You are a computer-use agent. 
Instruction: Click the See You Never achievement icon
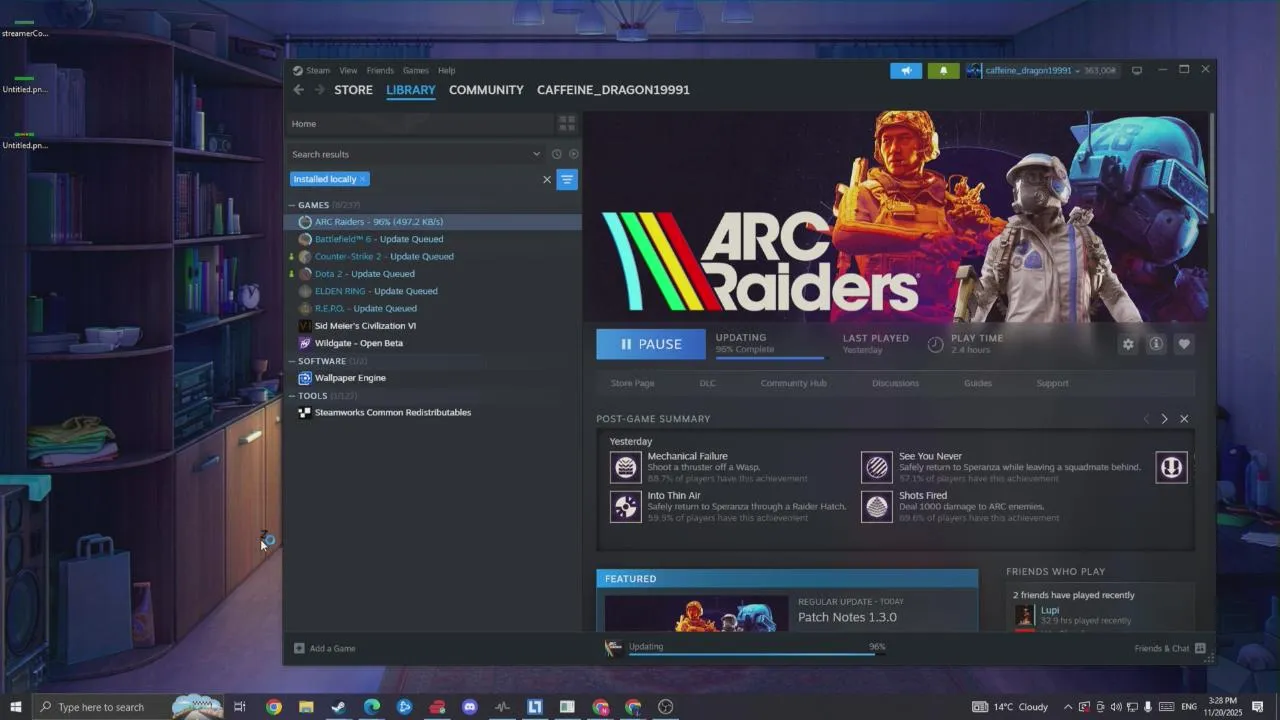(877, 467)
